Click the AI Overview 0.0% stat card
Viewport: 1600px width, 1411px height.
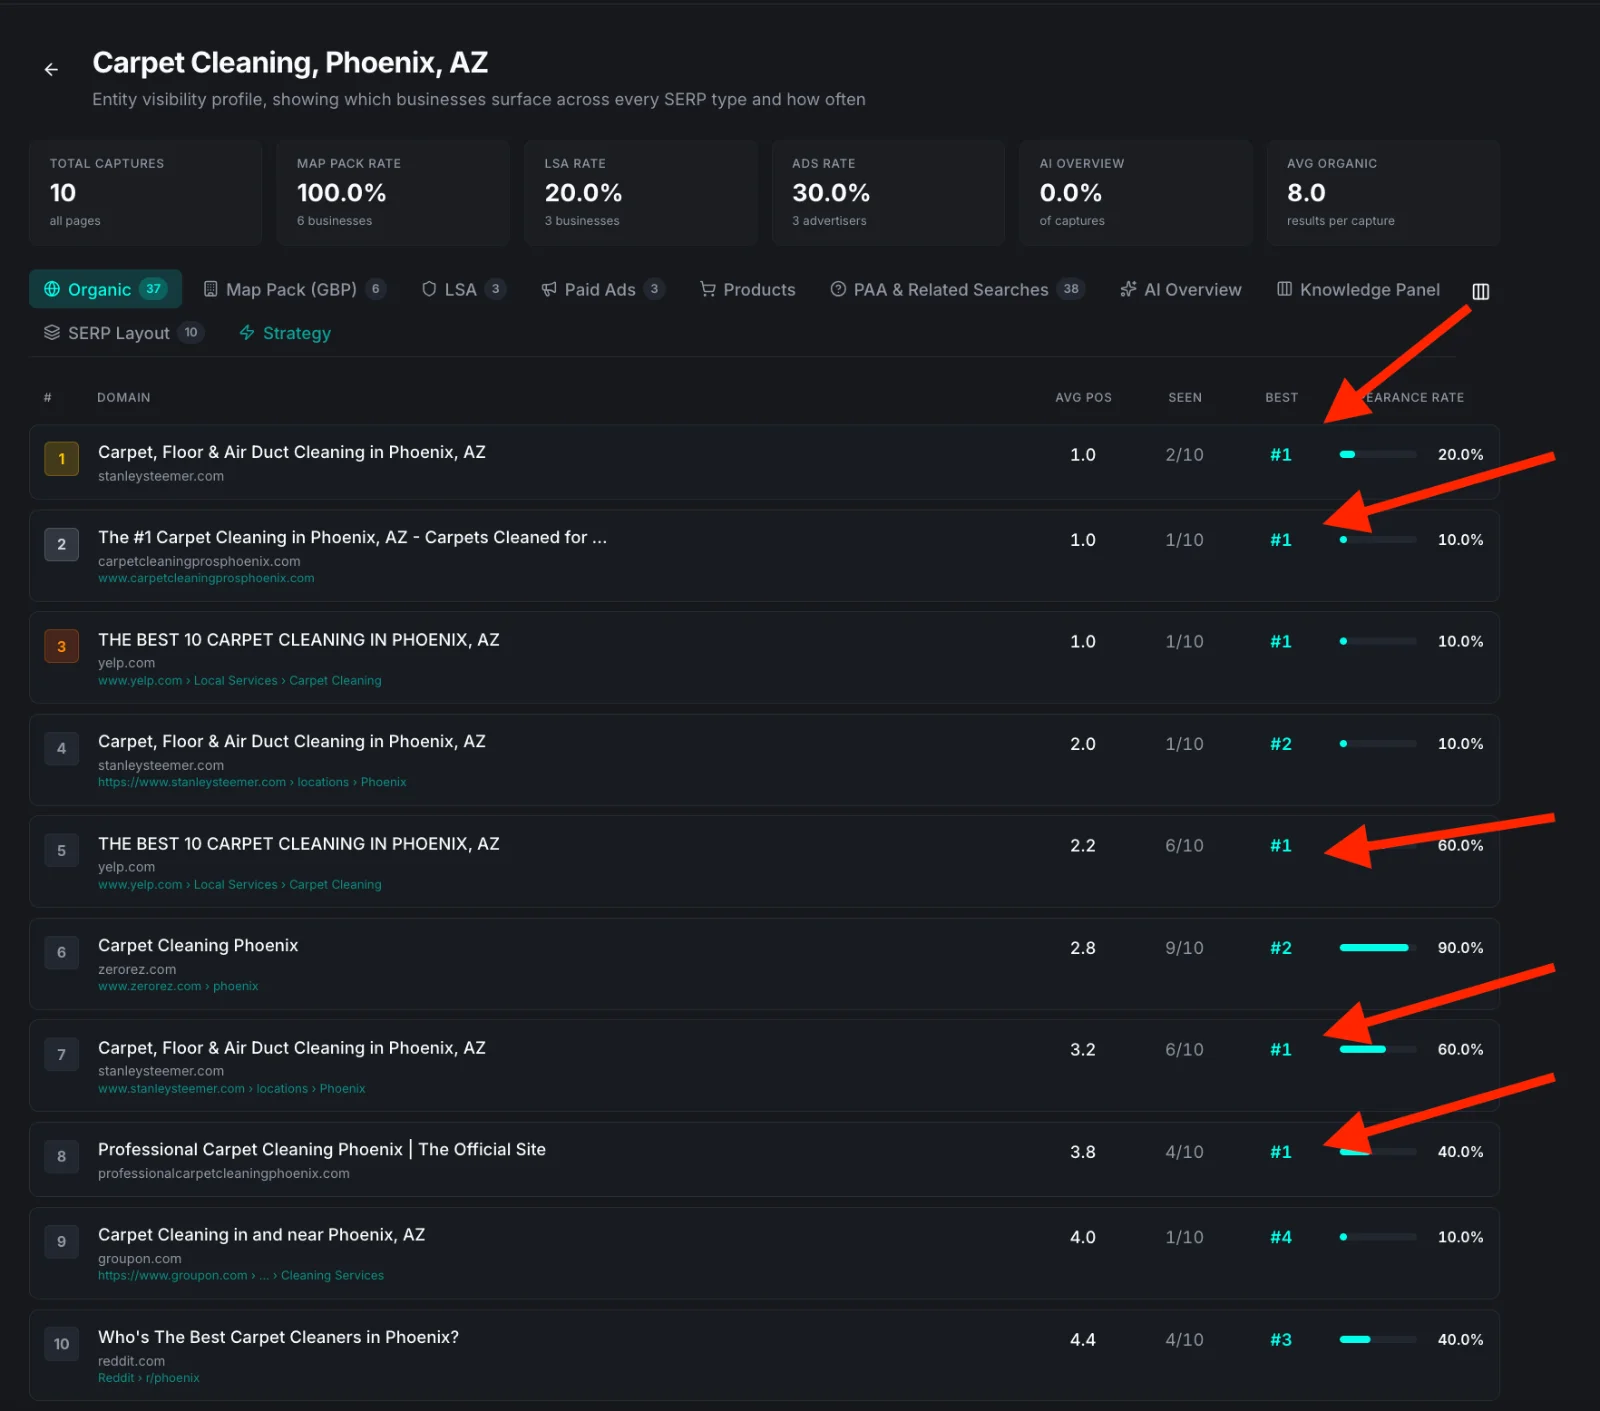1135,192
